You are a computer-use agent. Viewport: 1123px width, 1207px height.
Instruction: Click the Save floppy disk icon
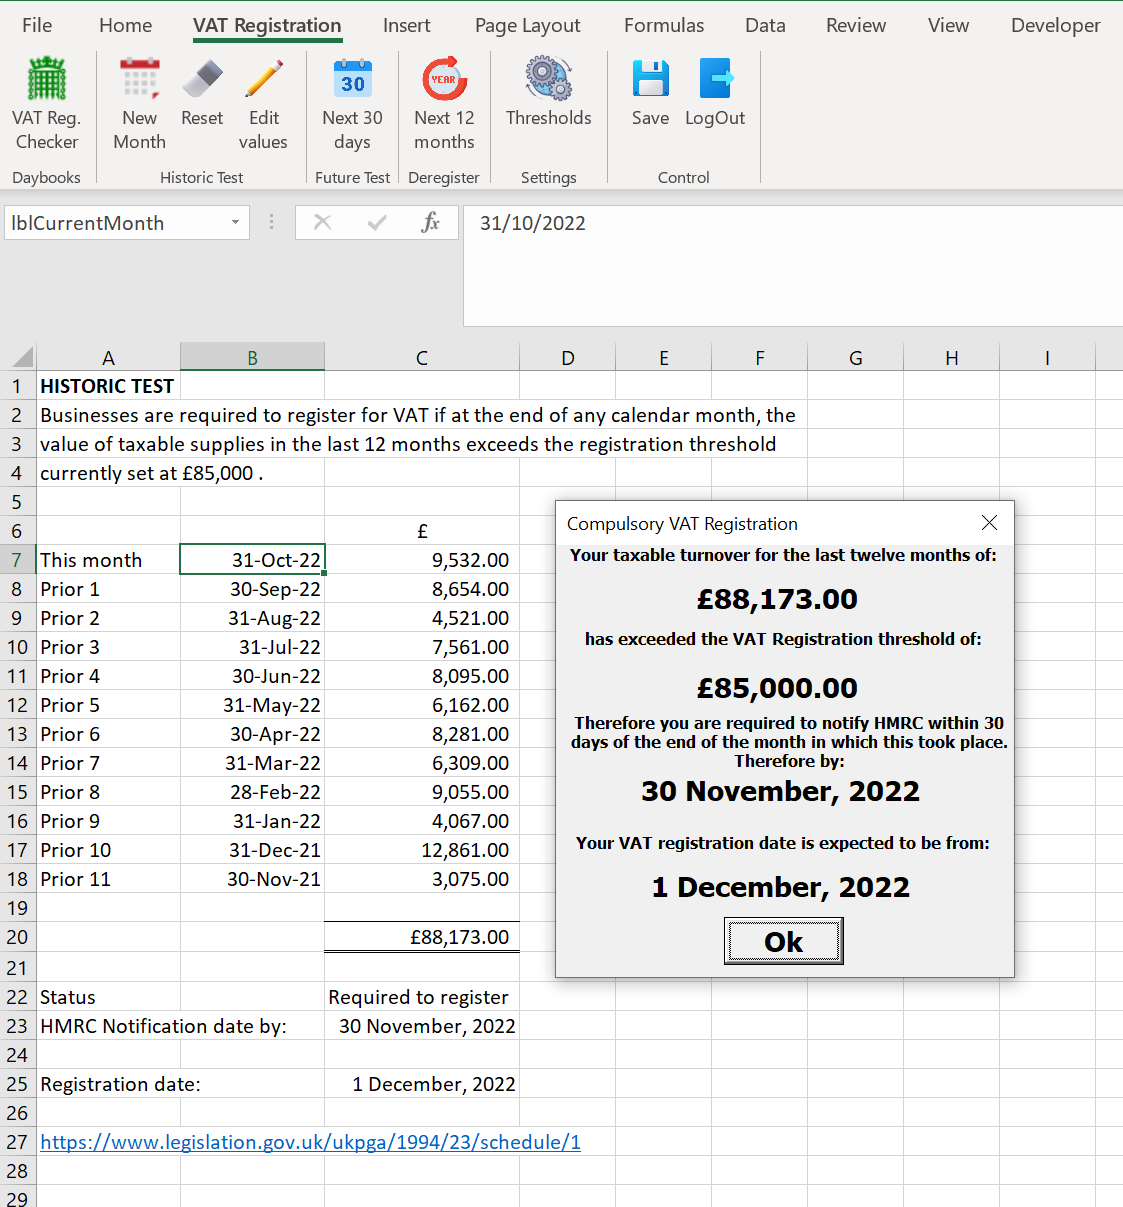[x=650, y=79]
